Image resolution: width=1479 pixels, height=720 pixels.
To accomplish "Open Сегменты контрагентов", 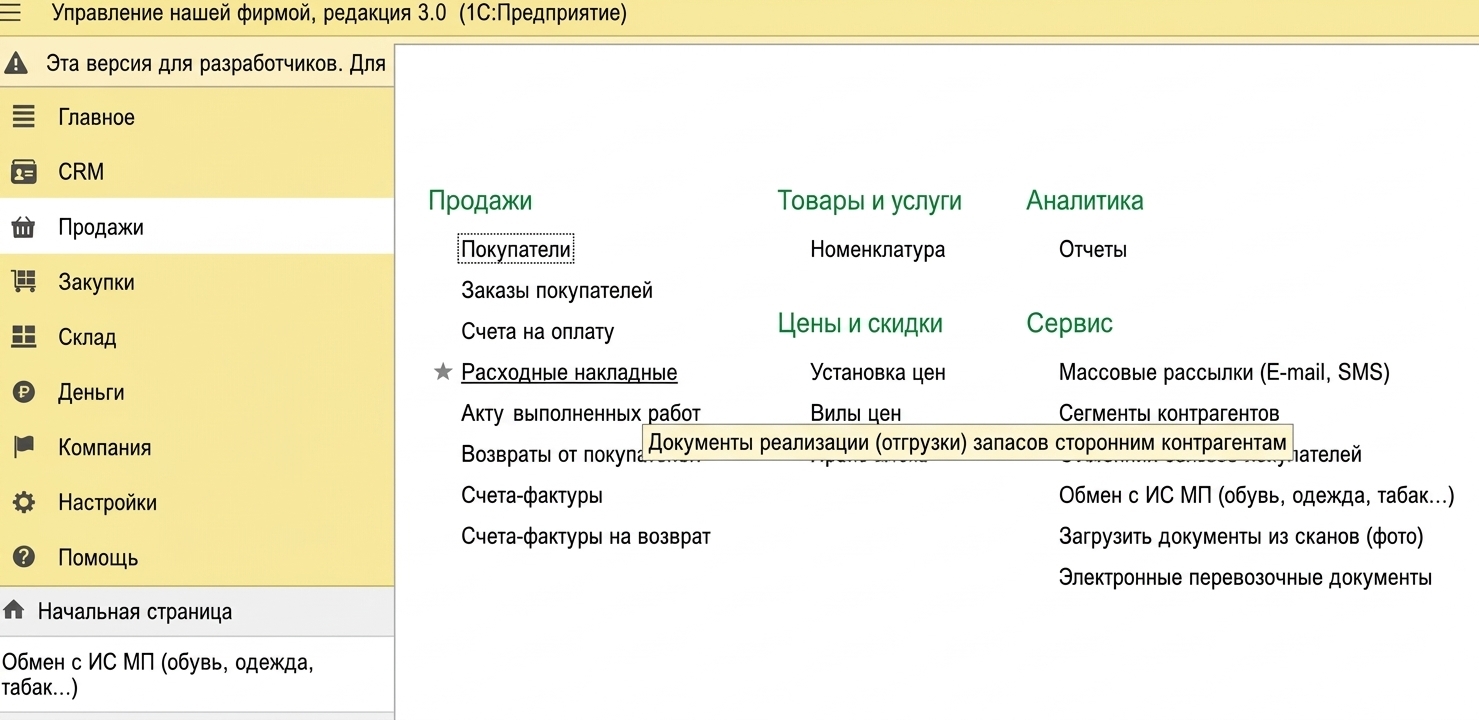I will (x=1169, y=413).
